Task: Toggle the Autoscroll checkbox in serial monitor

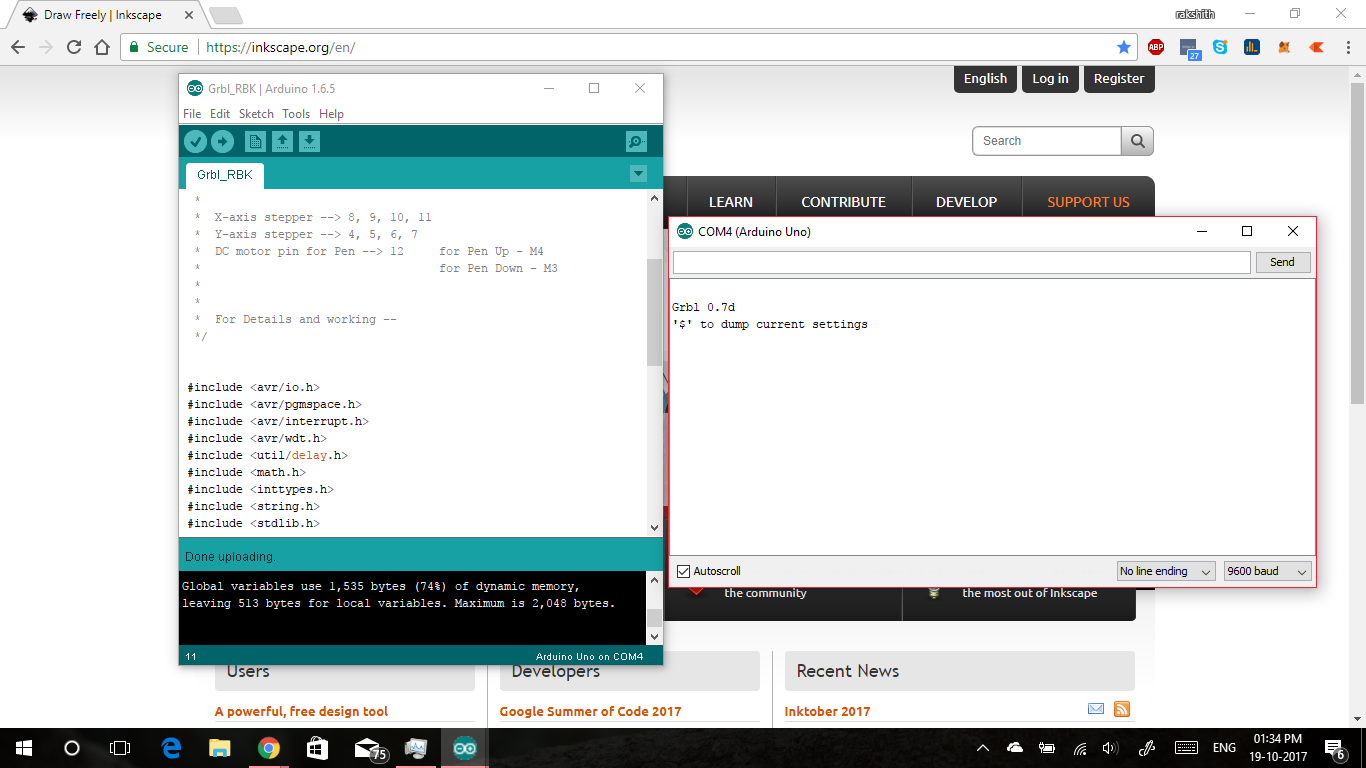Action: (684, 571)
